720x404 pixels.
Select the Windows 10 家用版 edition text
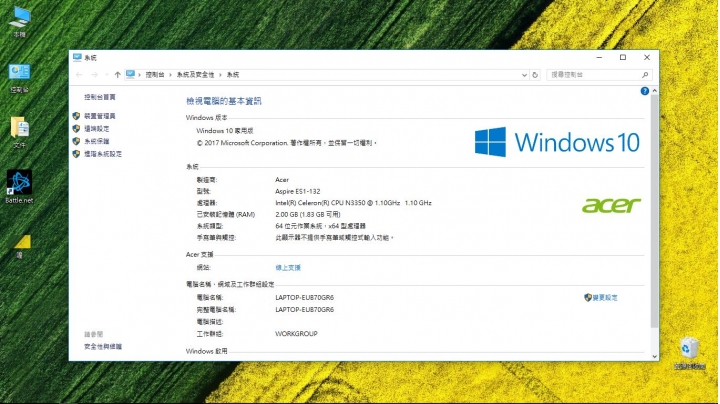[225, 131]
